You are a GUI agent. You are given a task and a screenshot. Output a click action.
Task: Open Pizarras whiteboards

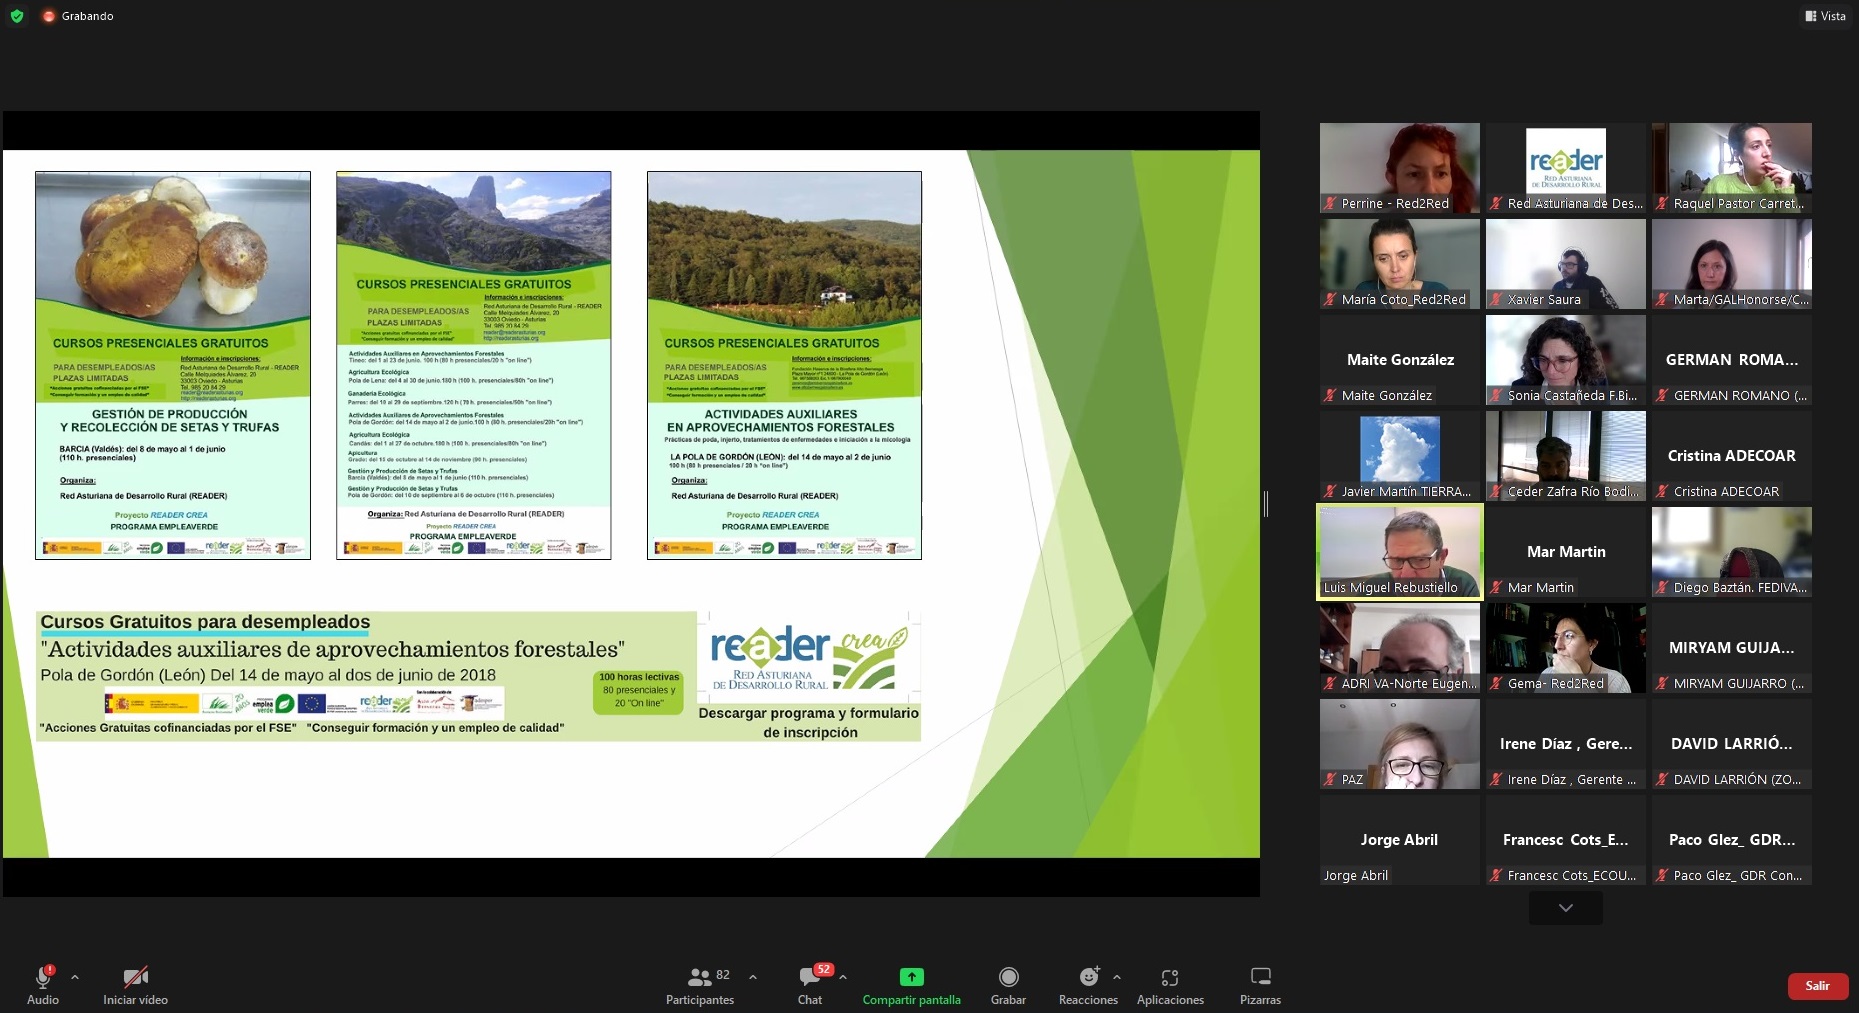coord(1260,977)
